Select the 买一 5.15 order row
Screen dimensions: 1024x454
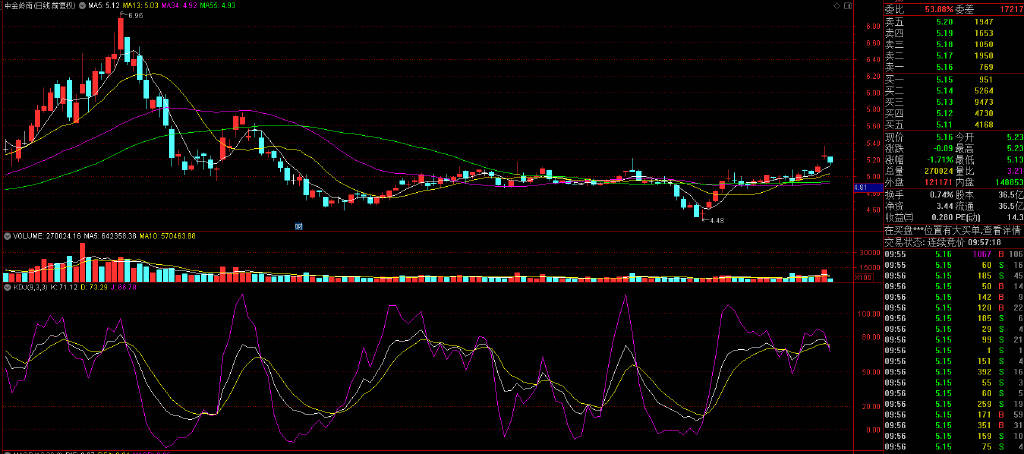click(x=953, y=80)
